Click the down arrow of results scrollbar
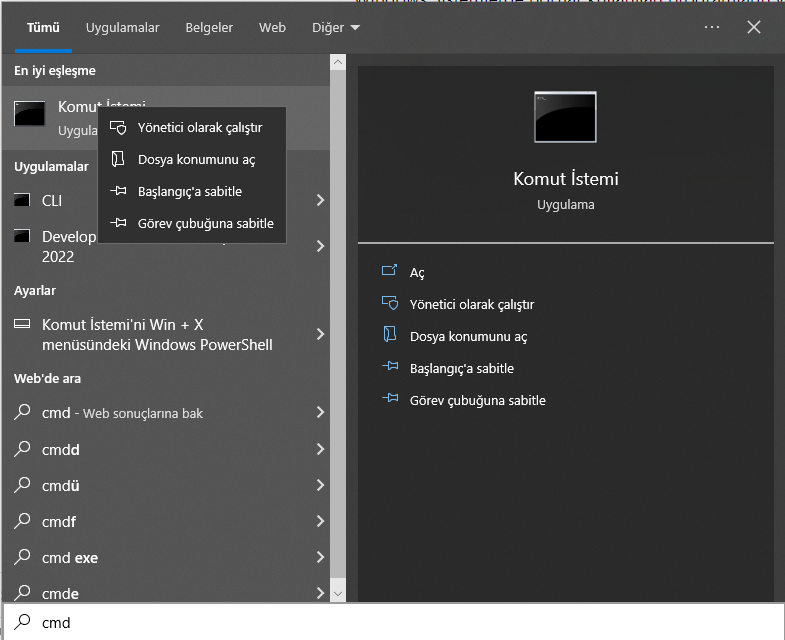 338,593
